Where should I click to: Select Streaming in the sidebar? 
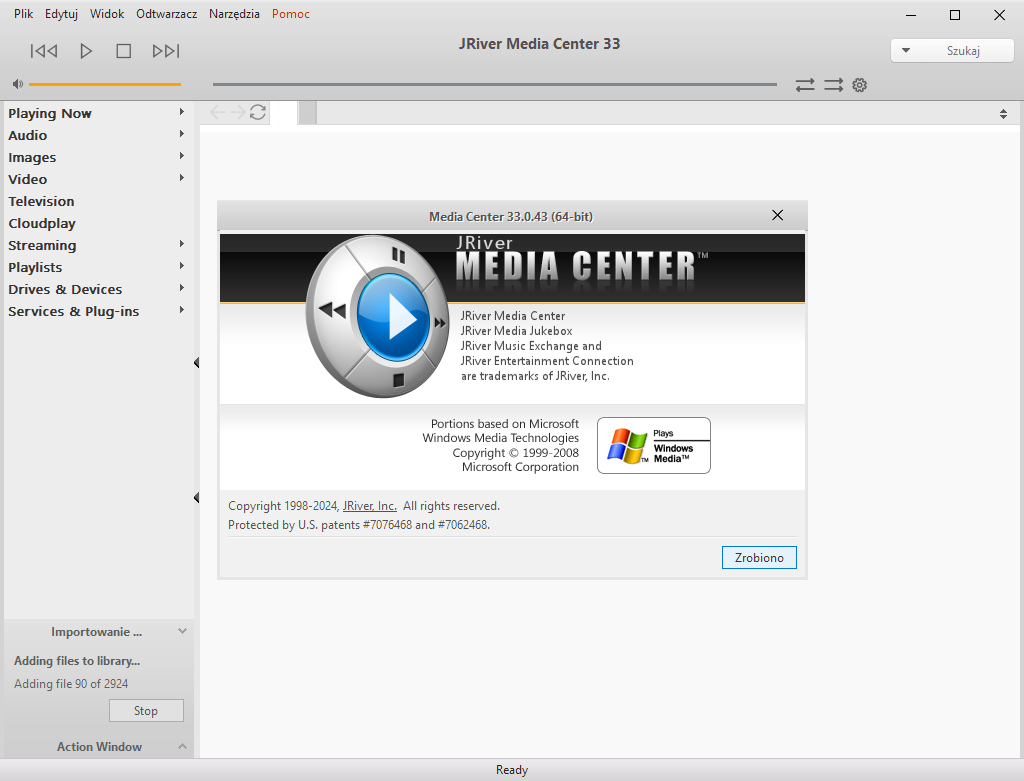pos(42,246)
